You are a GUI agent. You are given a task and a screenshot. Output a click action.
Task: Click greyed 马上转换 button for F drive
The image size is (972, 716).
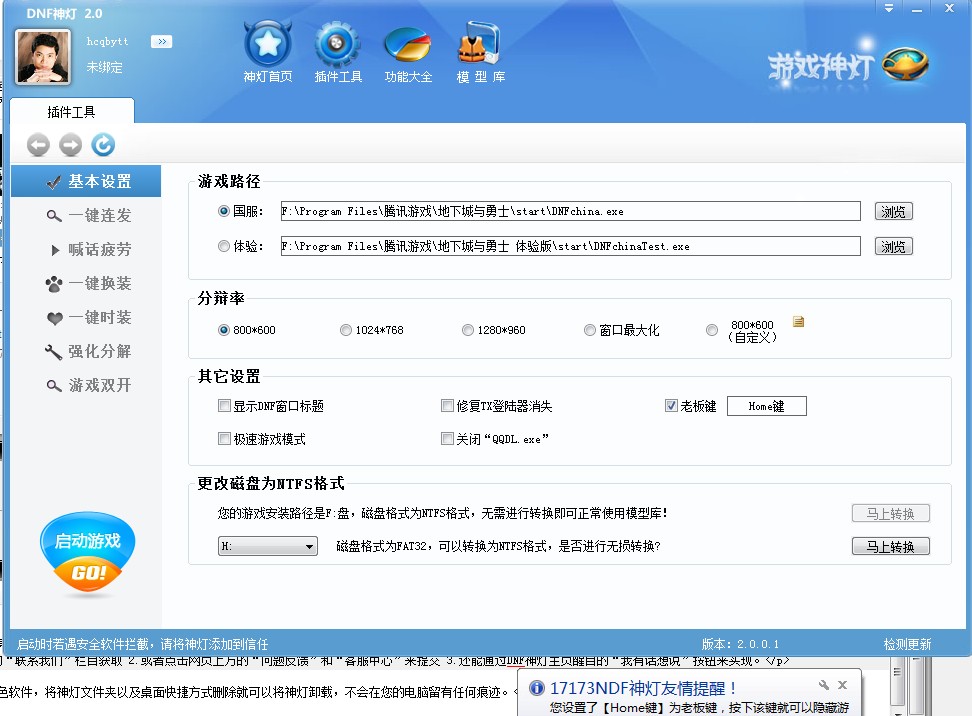tap(891, 513)
